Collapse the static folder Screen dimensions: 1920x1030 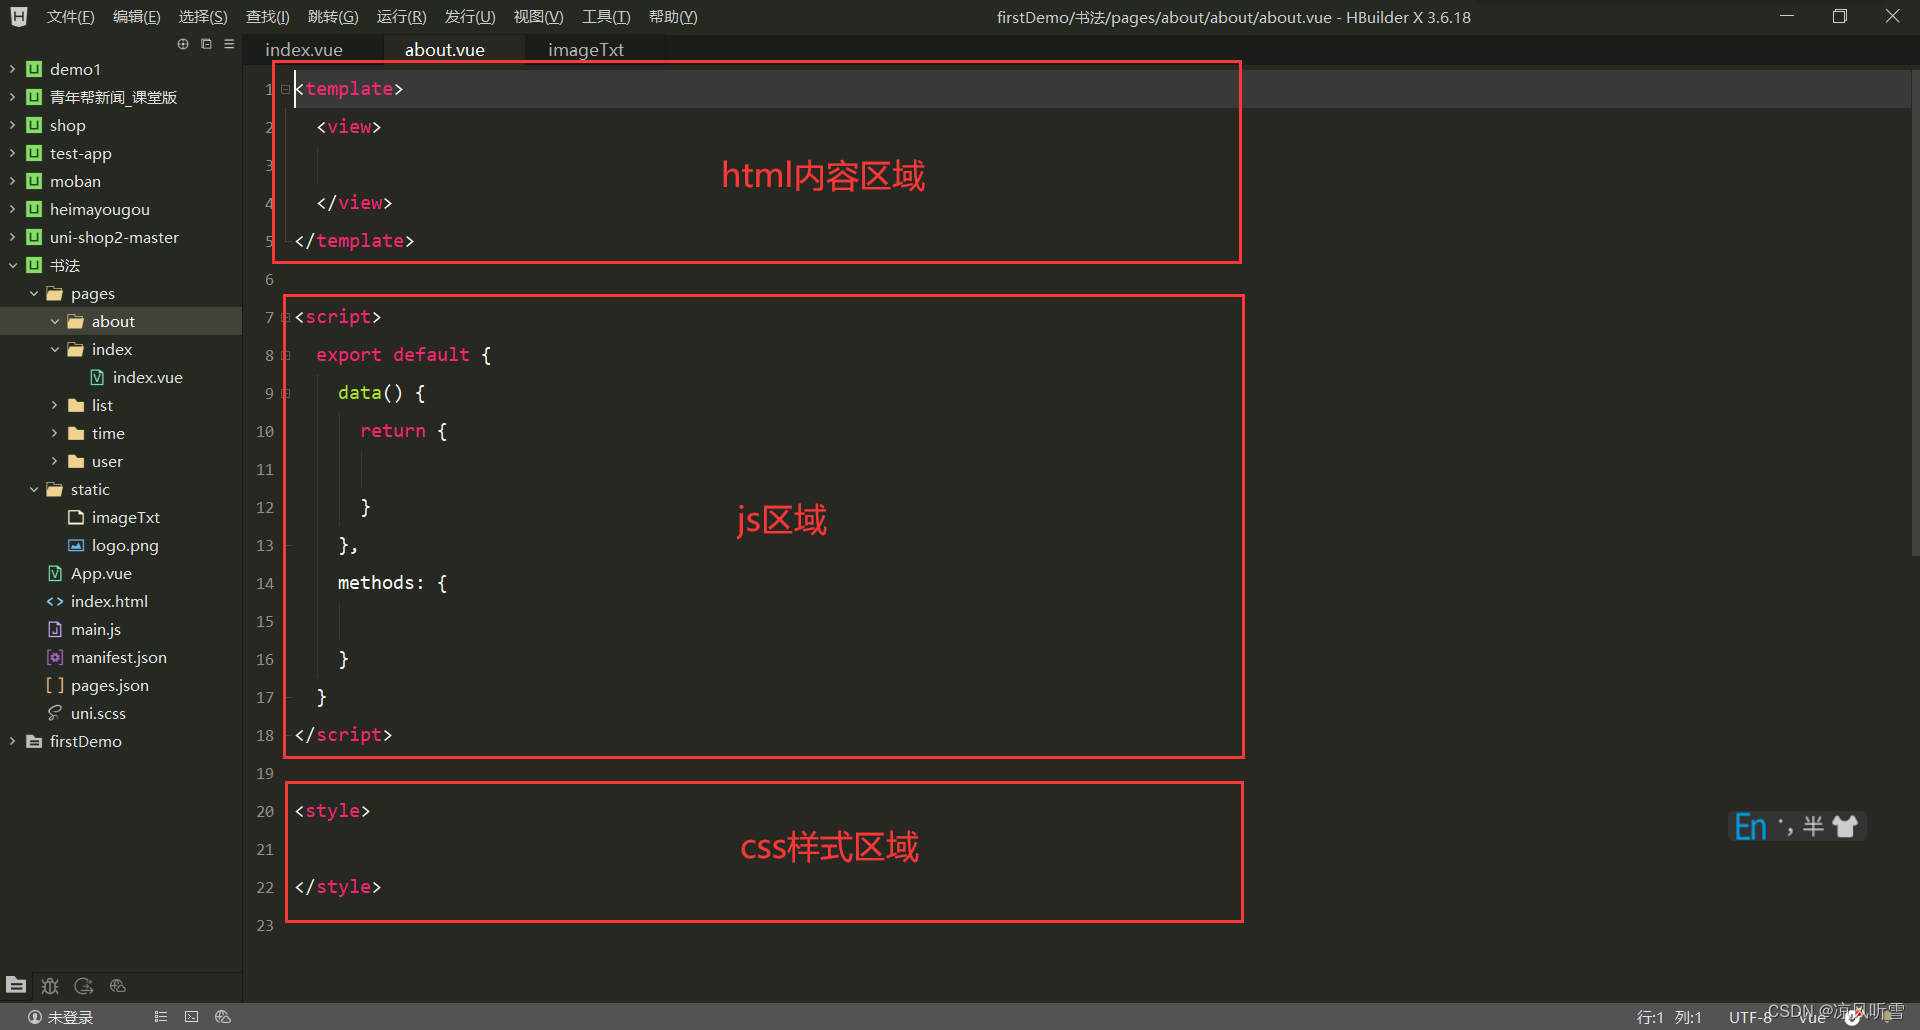tap(33, 489)
